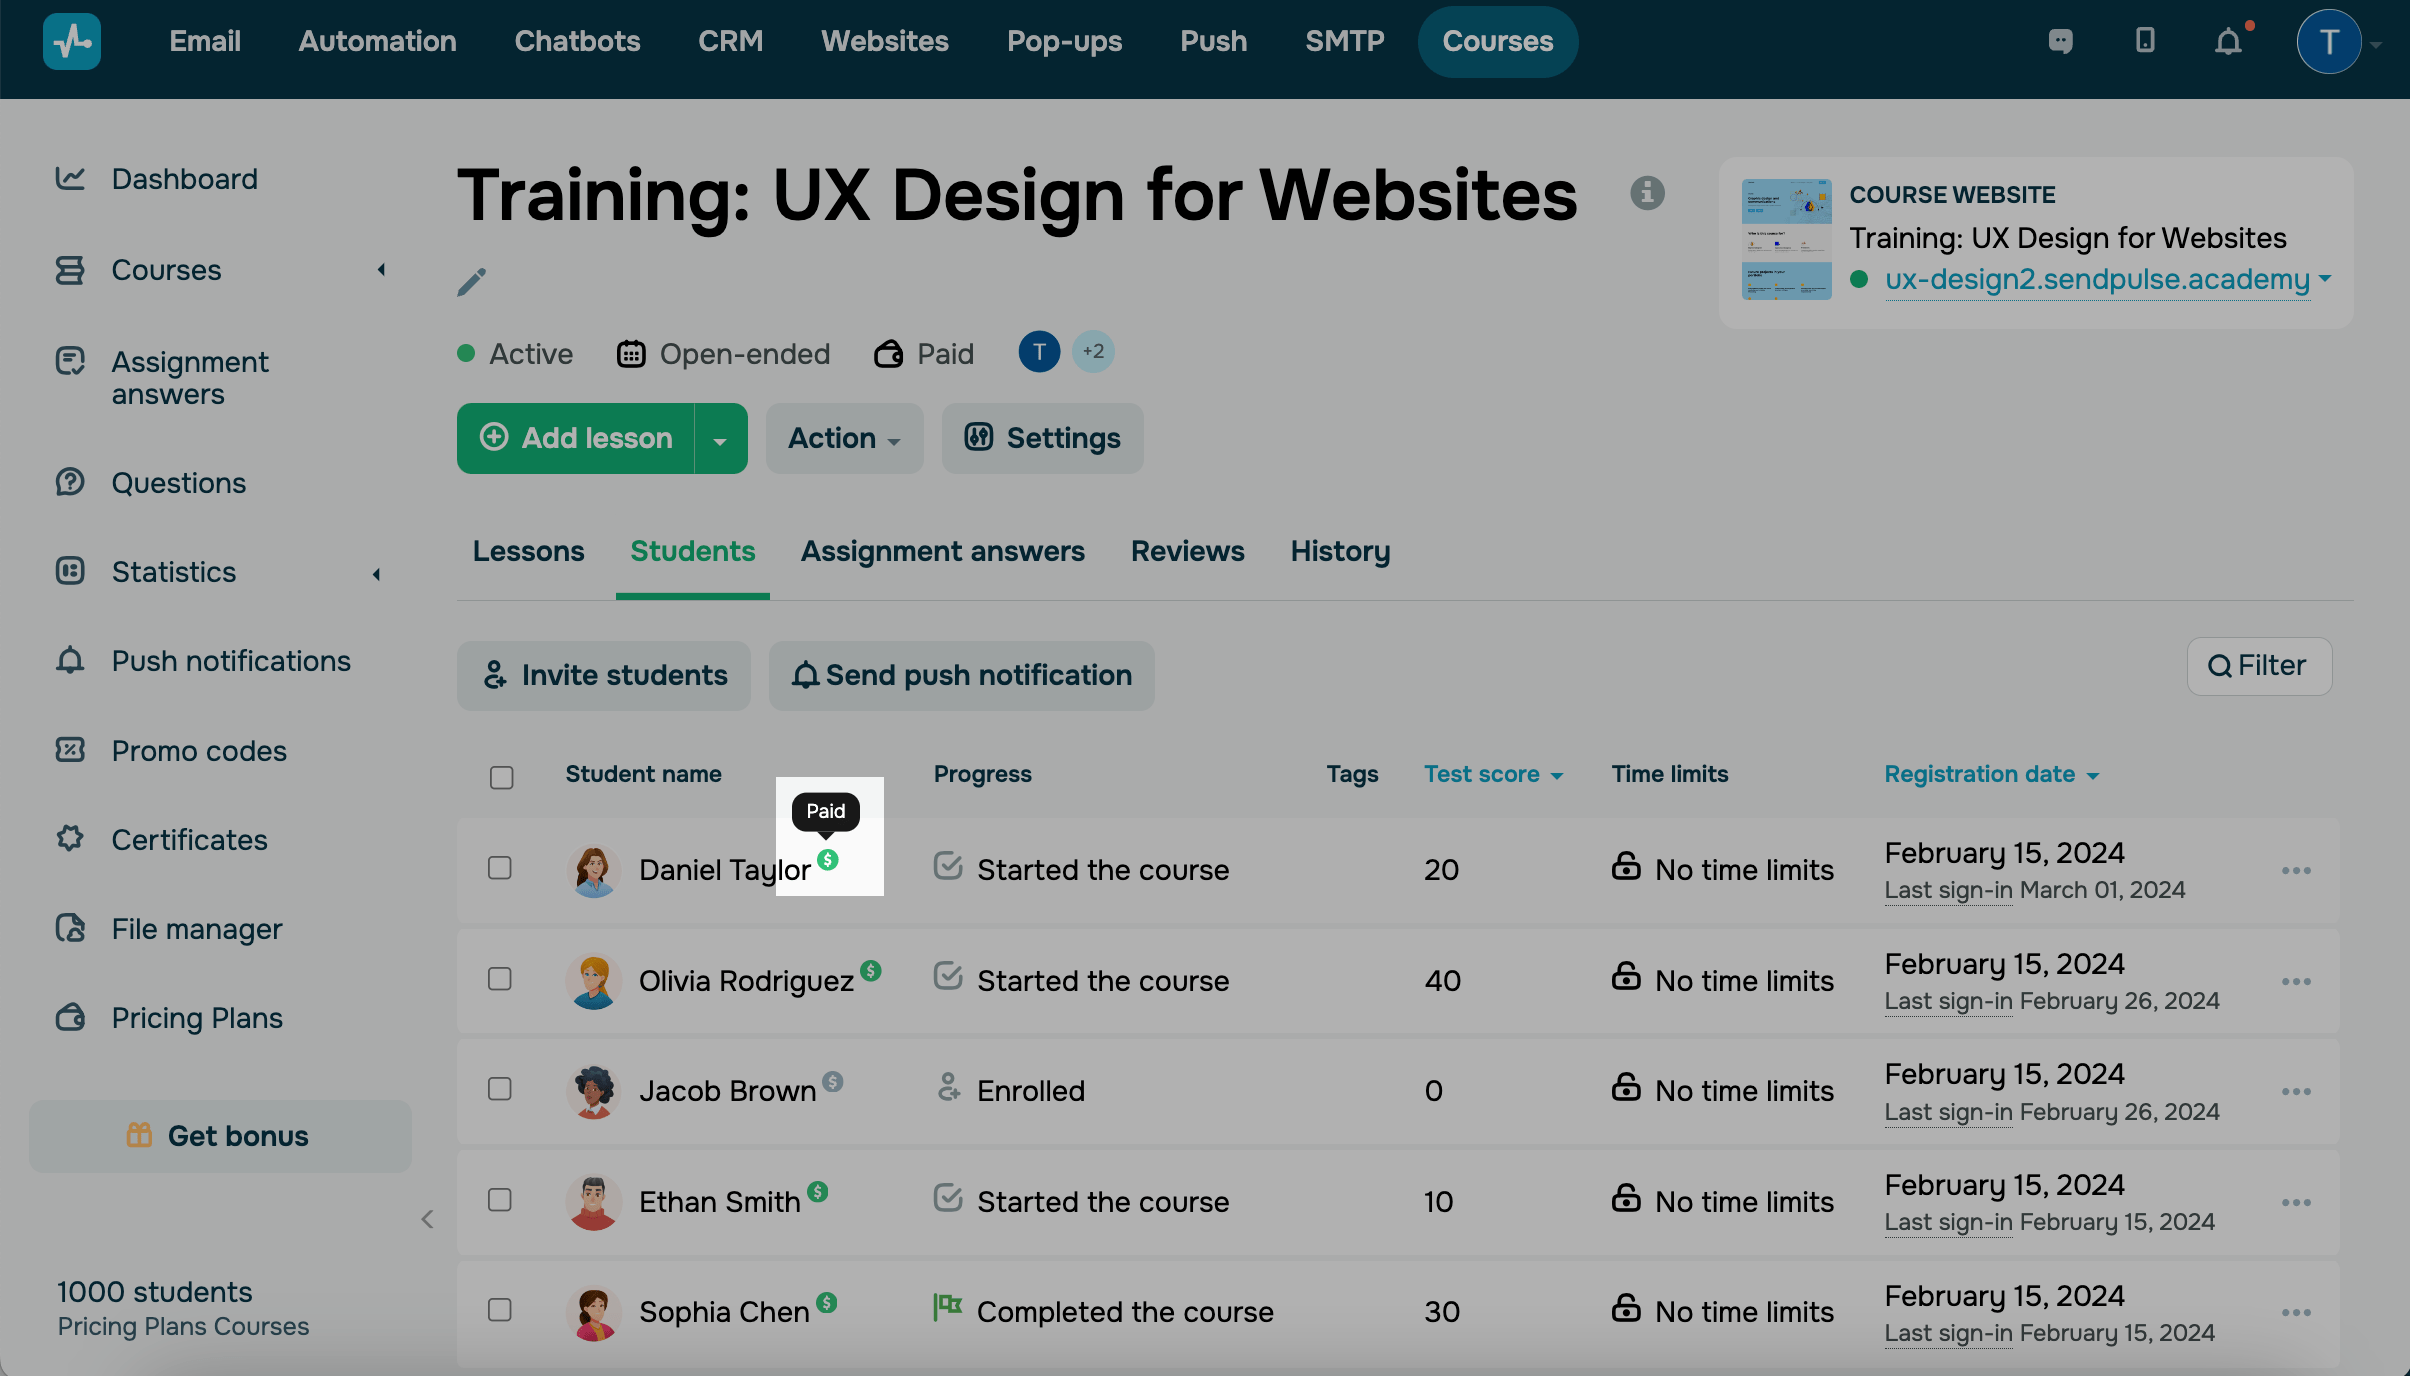The image size is (2410, 1376).
Task: Open more options for Olivia Rodriguez row
Action: coord(2296,982)
